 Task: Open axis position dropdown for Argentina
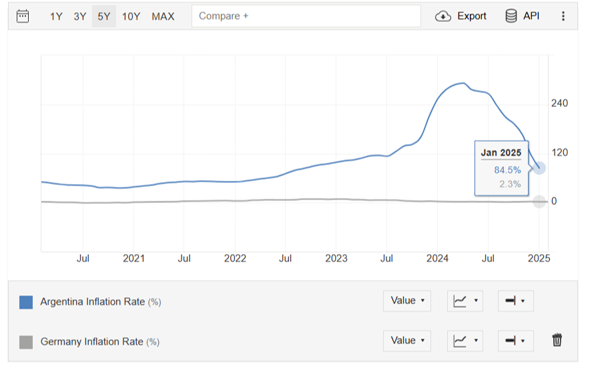pos(515,301)
